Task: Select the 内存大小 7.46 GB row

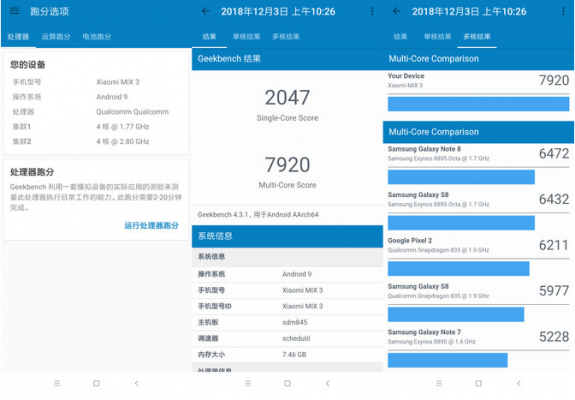Action: (287, 355)
